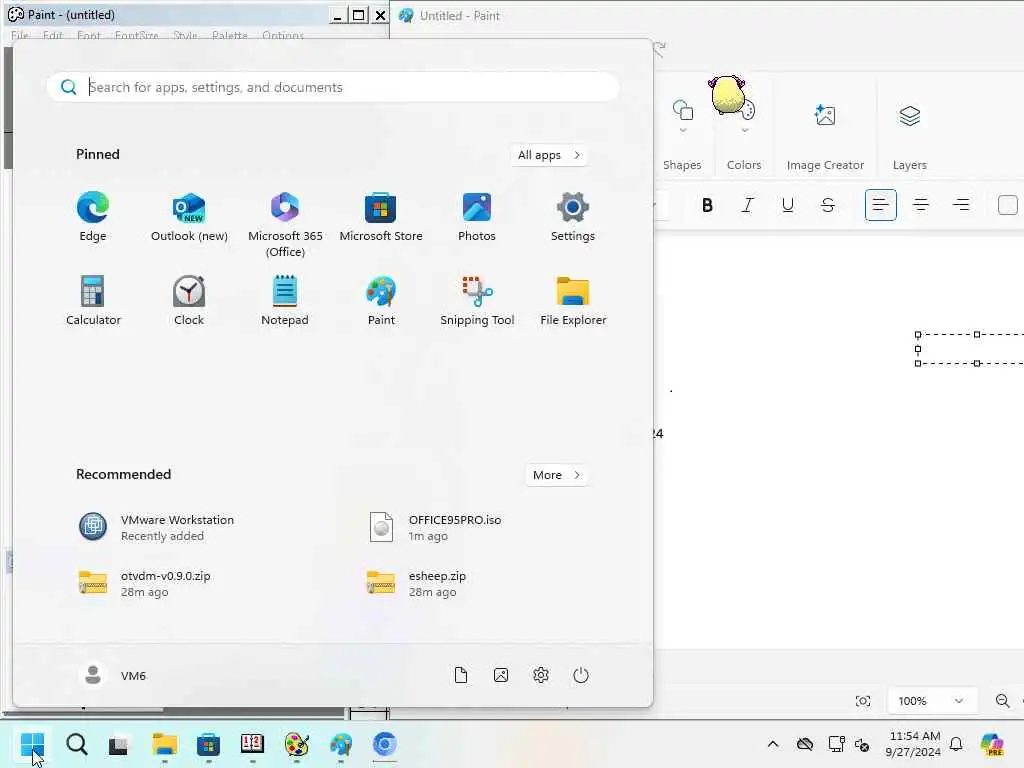Viewport: 1024px width, 768px height.
Task: Toggle bold text formatting in Paint
Action: (x=707, y=205)
